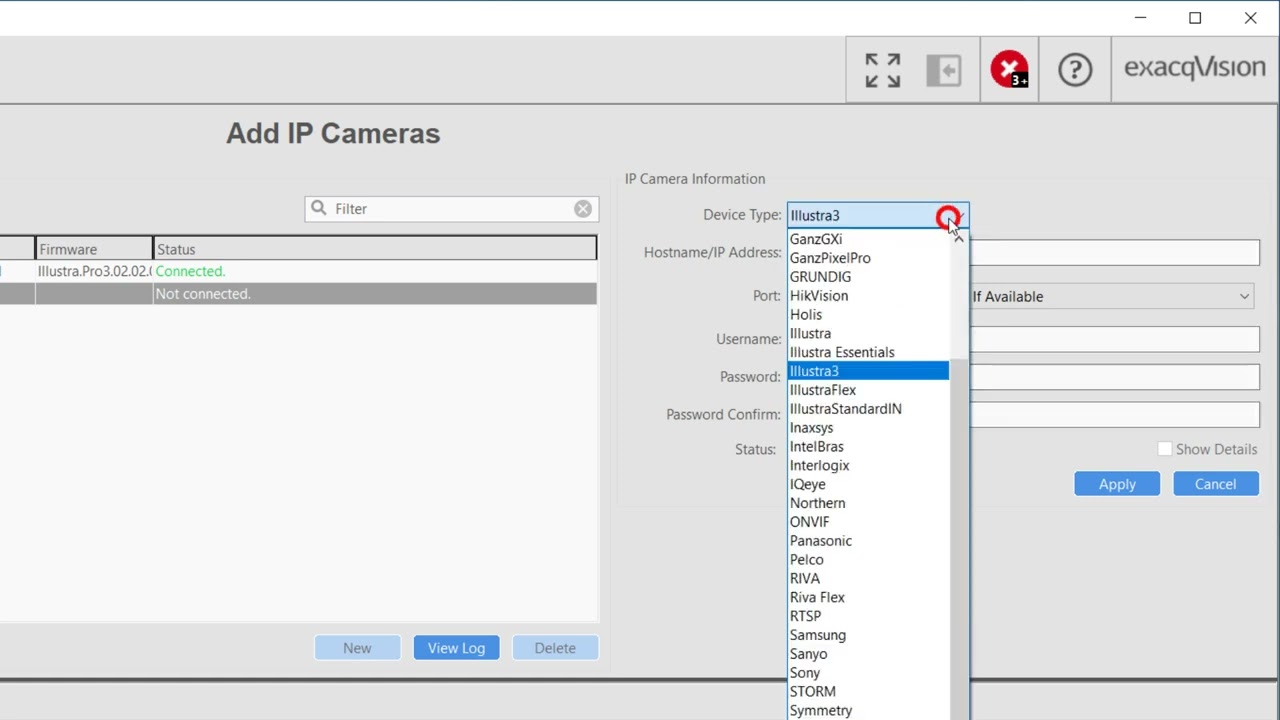The image size is (1280, 720).
Task: Choose GanzPixelPro from device type list
Action: tap(868, 258)
